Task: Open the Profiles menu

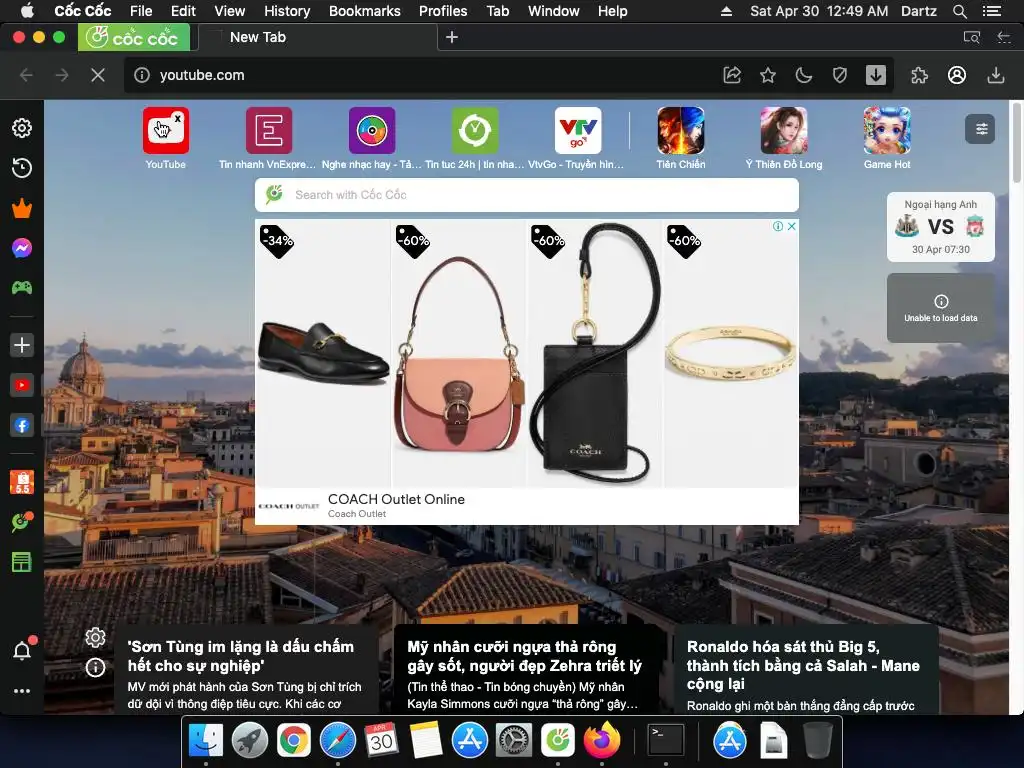Action: pyautogui.click(x=443, y=11)
